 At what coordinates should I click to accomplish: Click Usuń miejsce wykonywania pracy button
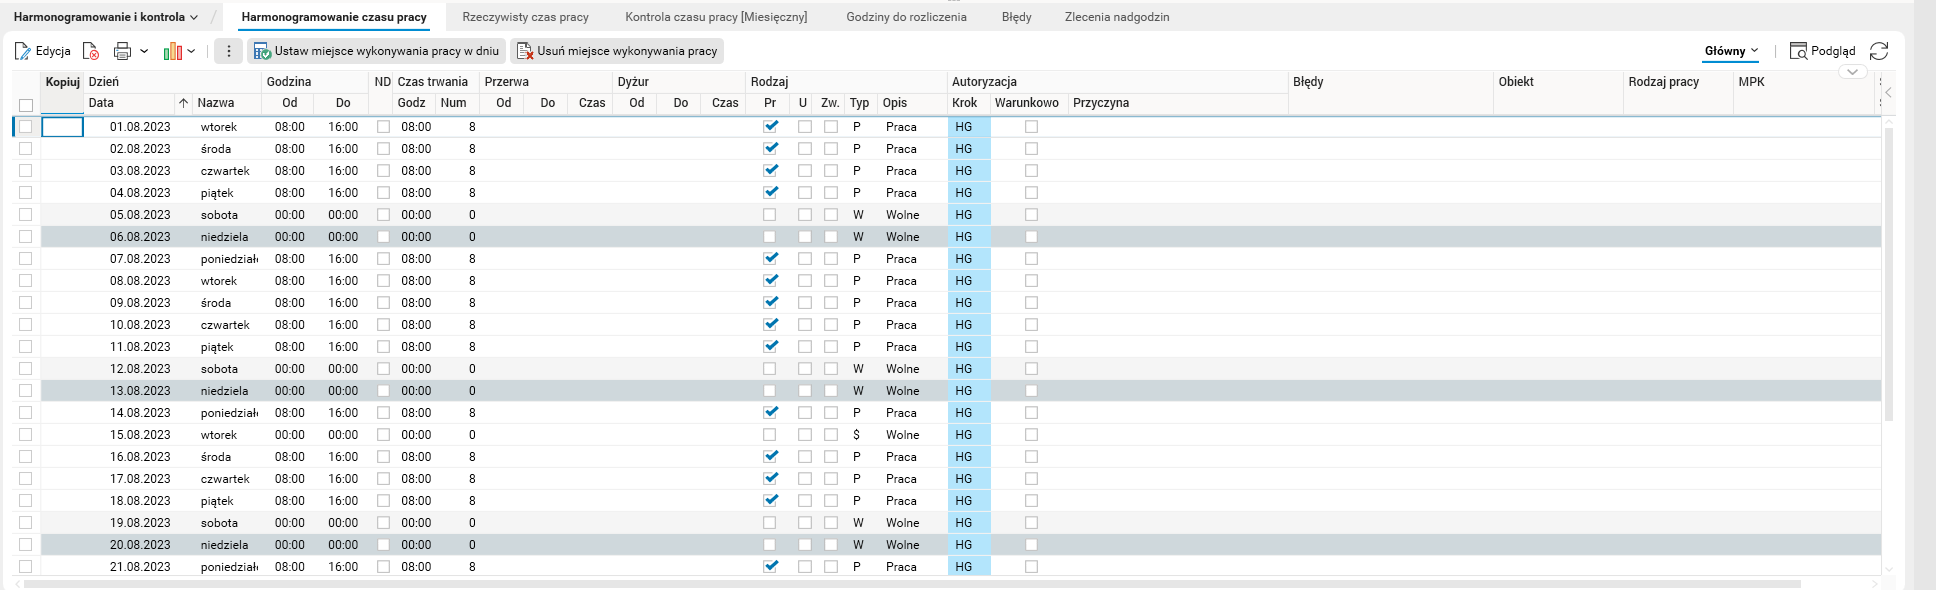617,51
